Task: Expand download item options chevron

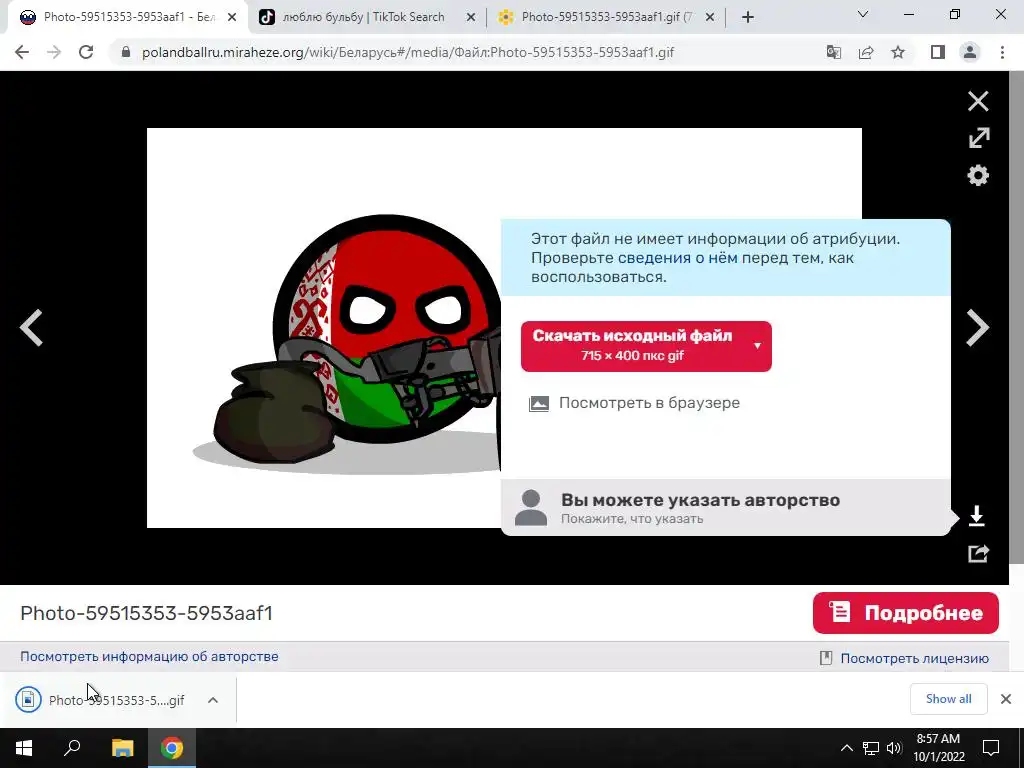Action: click(x=213, y=700)
